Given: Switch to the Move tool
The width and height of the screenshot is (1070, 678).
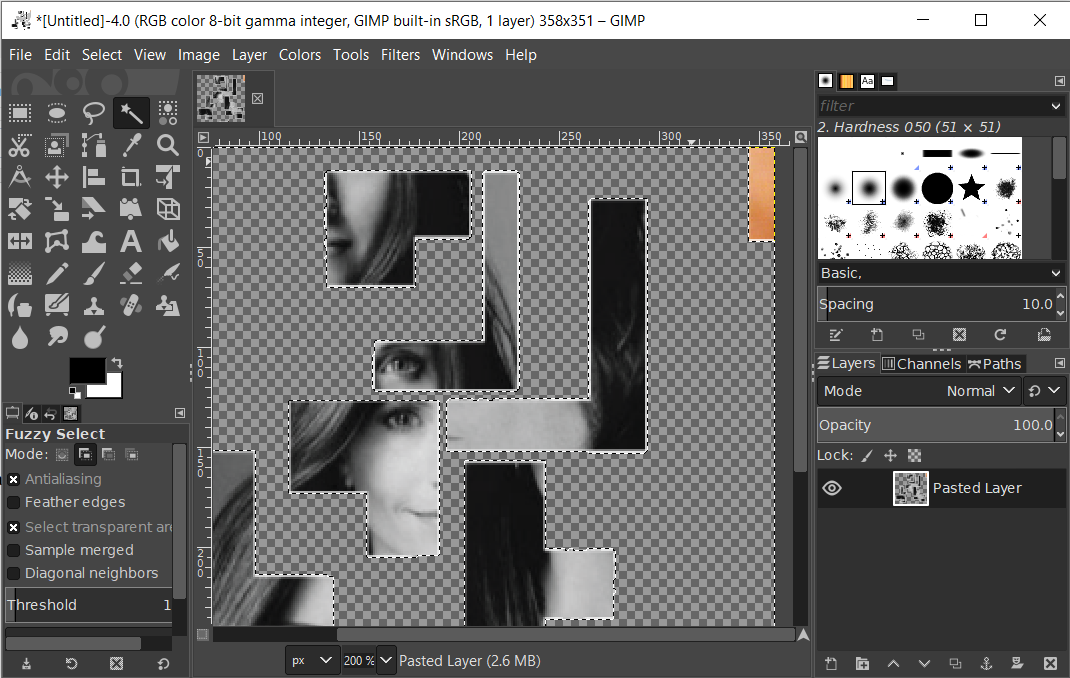Looking at the screenshot, I should pos(57,177).
